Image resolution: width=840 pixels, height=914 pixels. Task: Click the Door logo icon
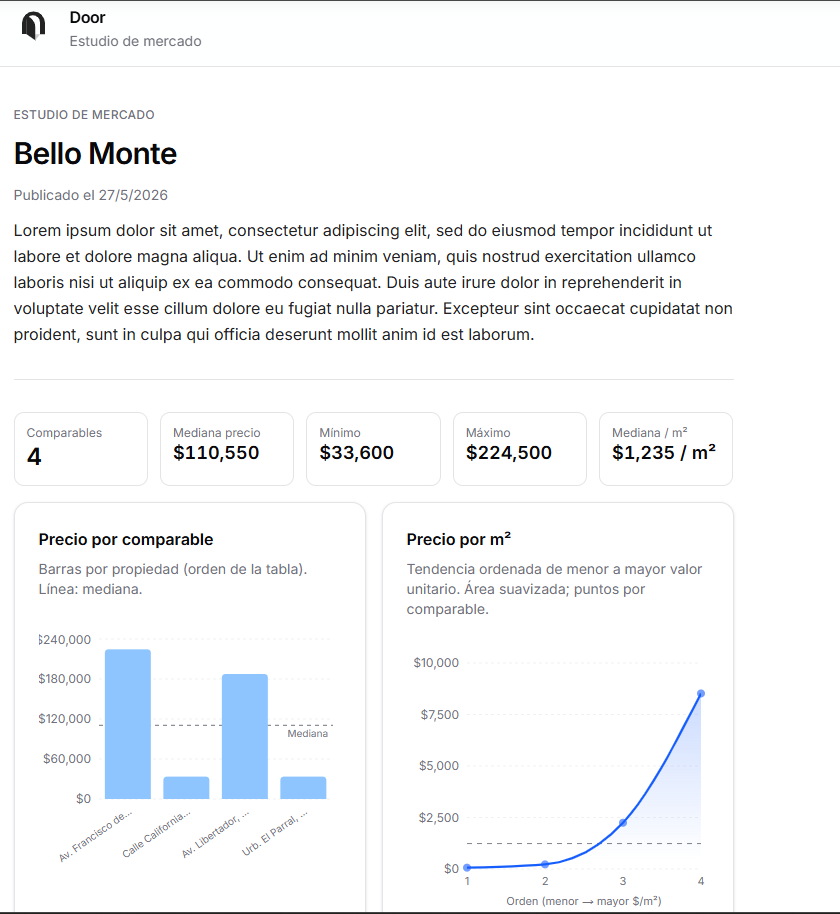33,26
